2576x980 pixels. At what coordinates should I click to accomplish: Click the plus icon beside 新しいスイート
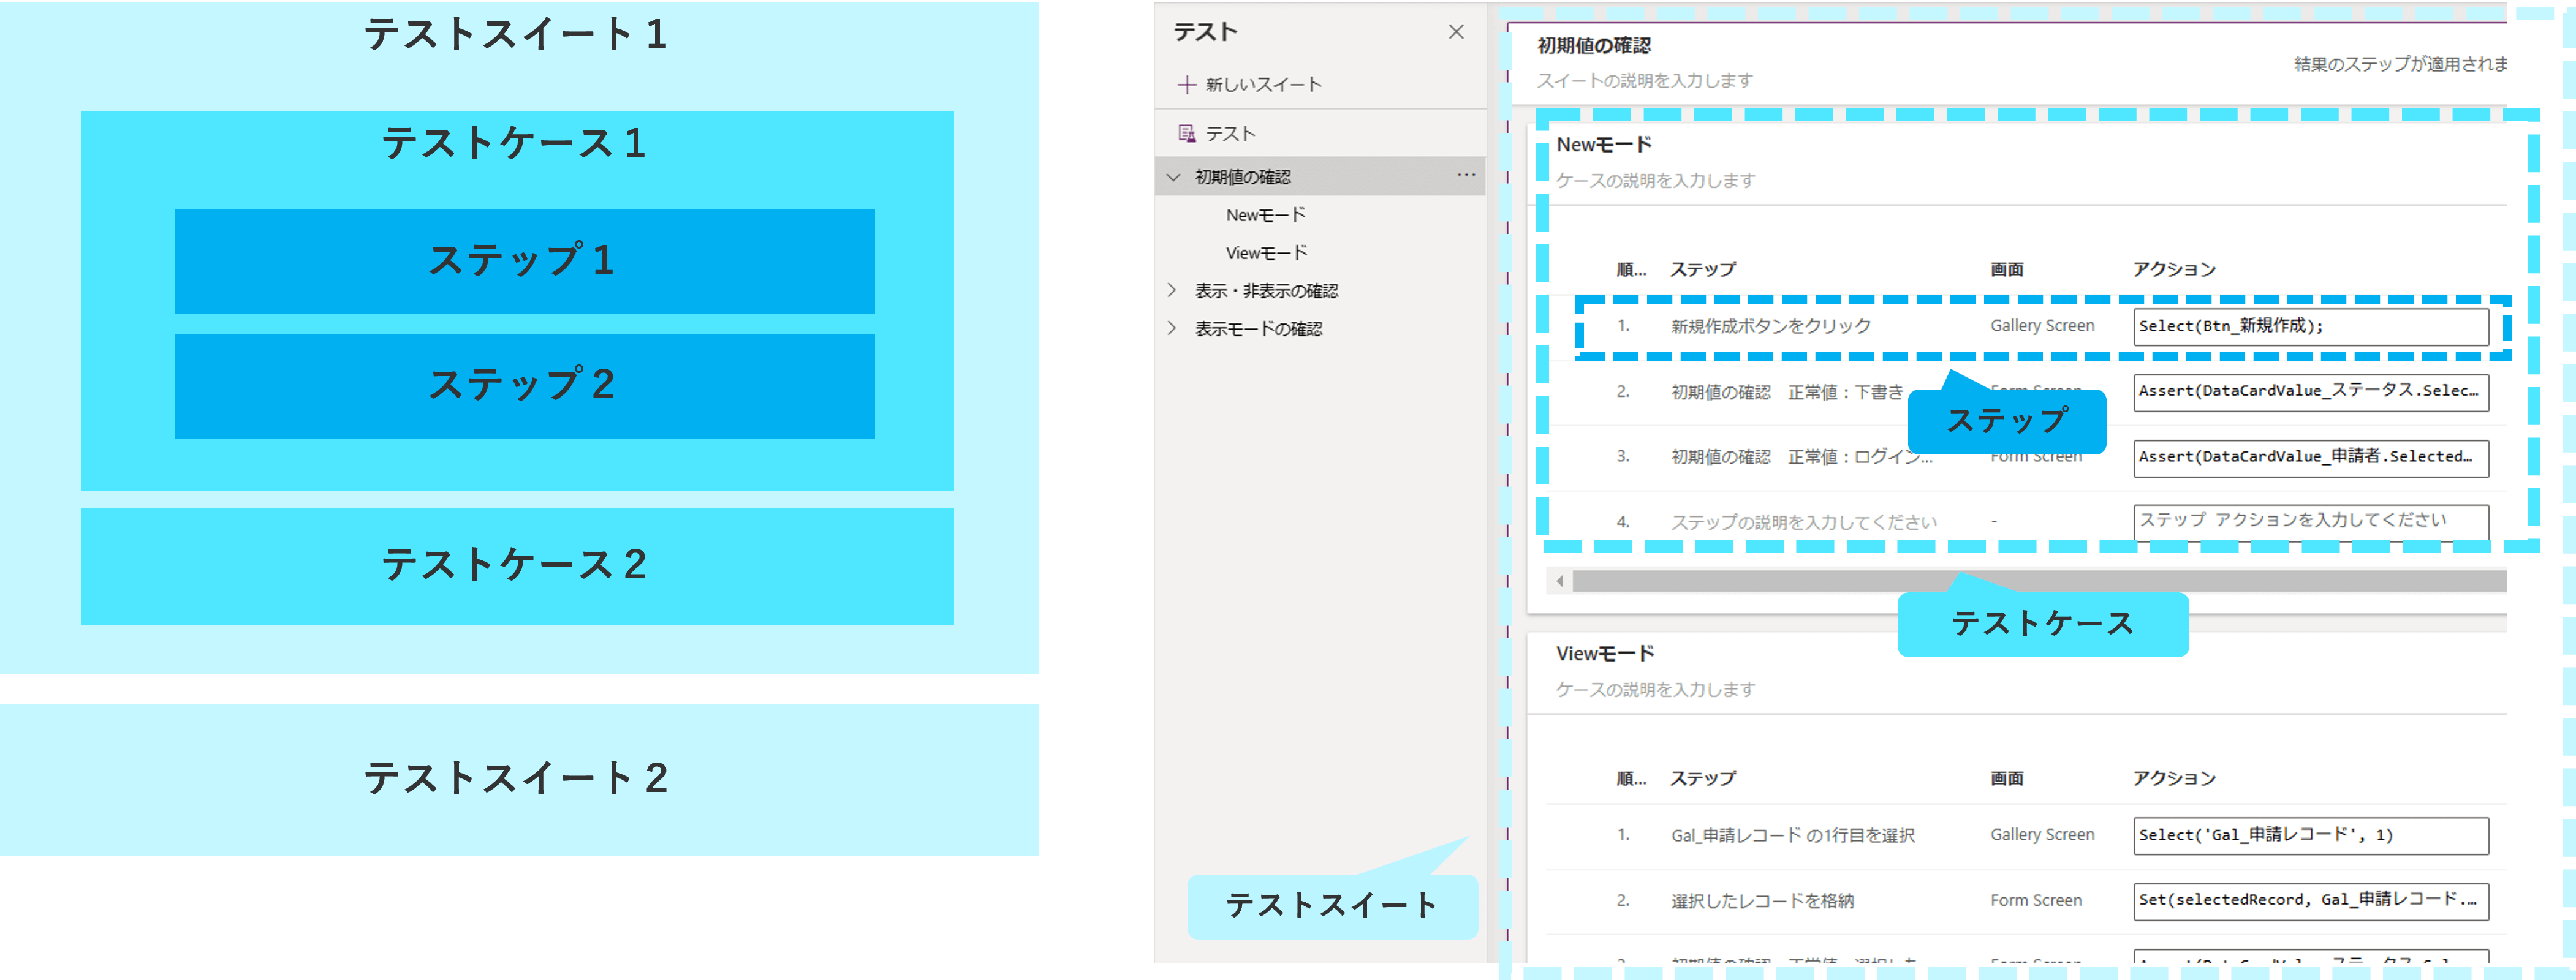(x=1186, y=85)
